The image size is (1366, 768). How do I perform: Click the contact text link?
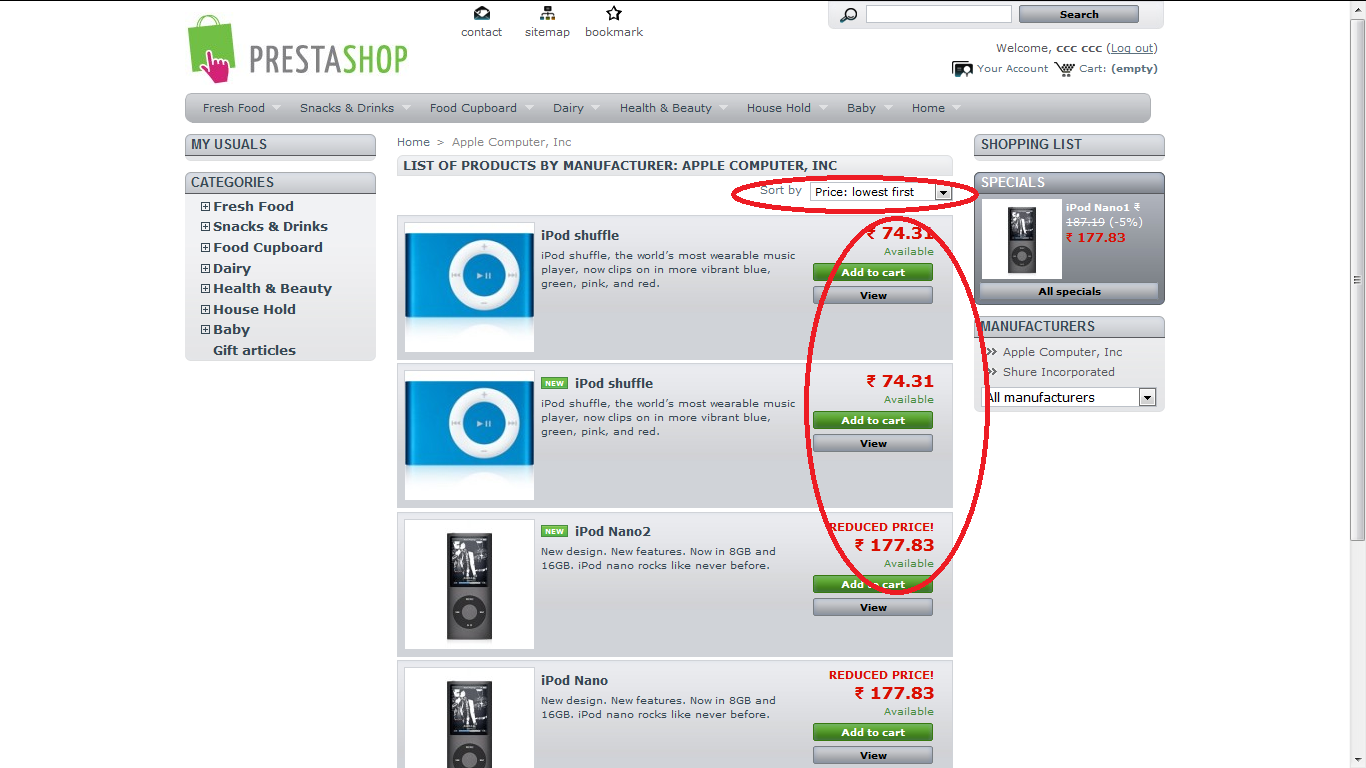click(x=481, y=32)
